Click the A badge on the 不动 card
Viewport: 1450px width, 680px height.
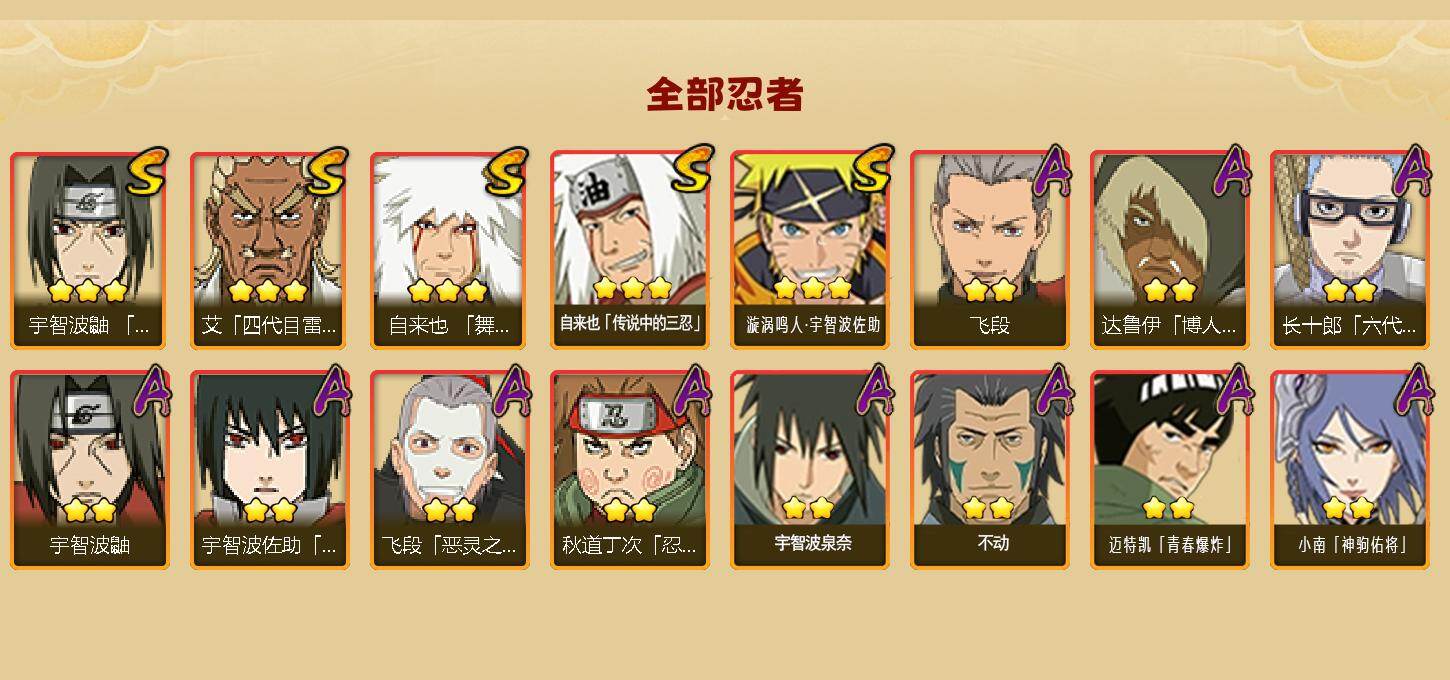tap(1051, 391)
